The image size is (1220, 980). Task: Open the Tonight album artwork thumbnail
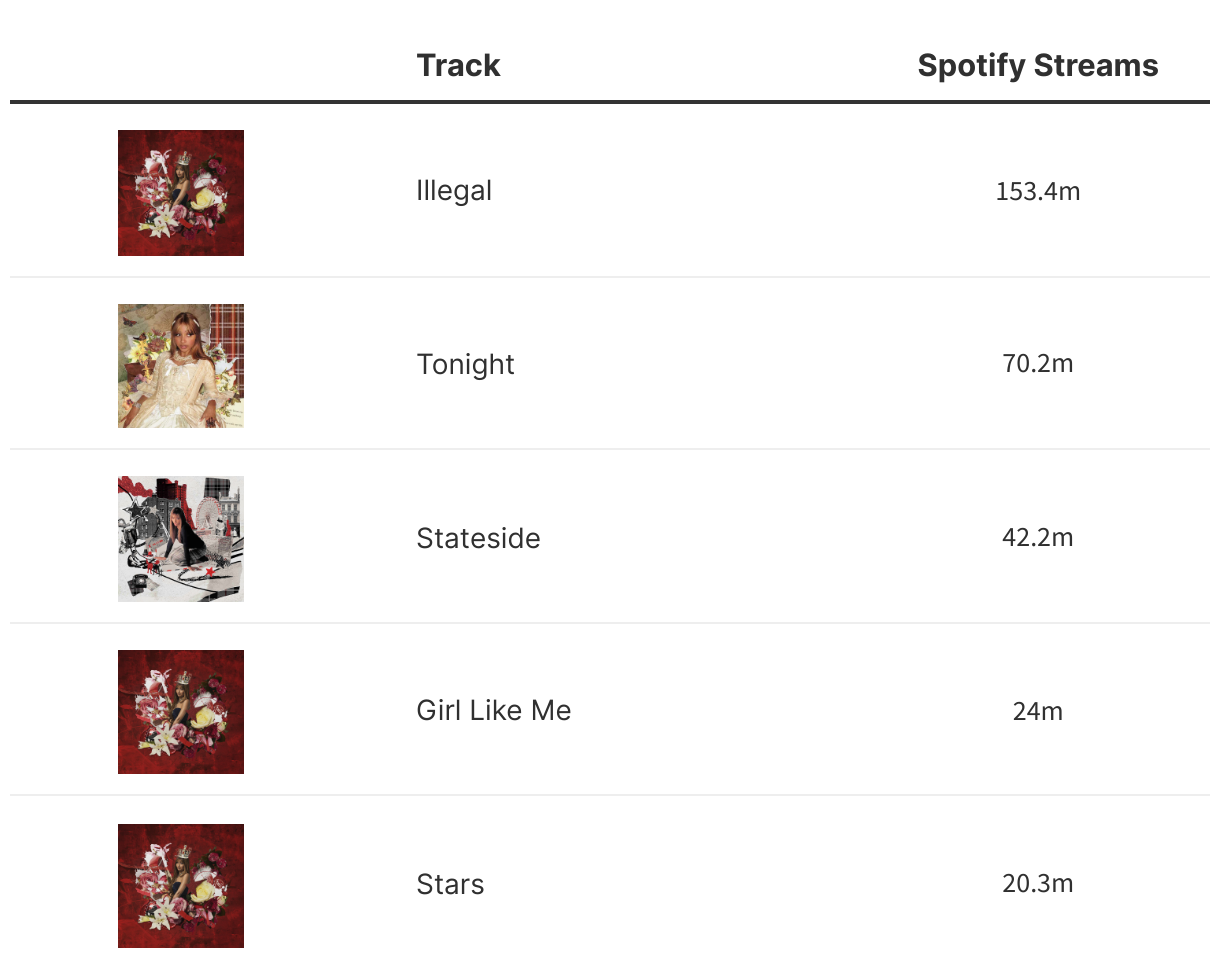click(181, 366)
